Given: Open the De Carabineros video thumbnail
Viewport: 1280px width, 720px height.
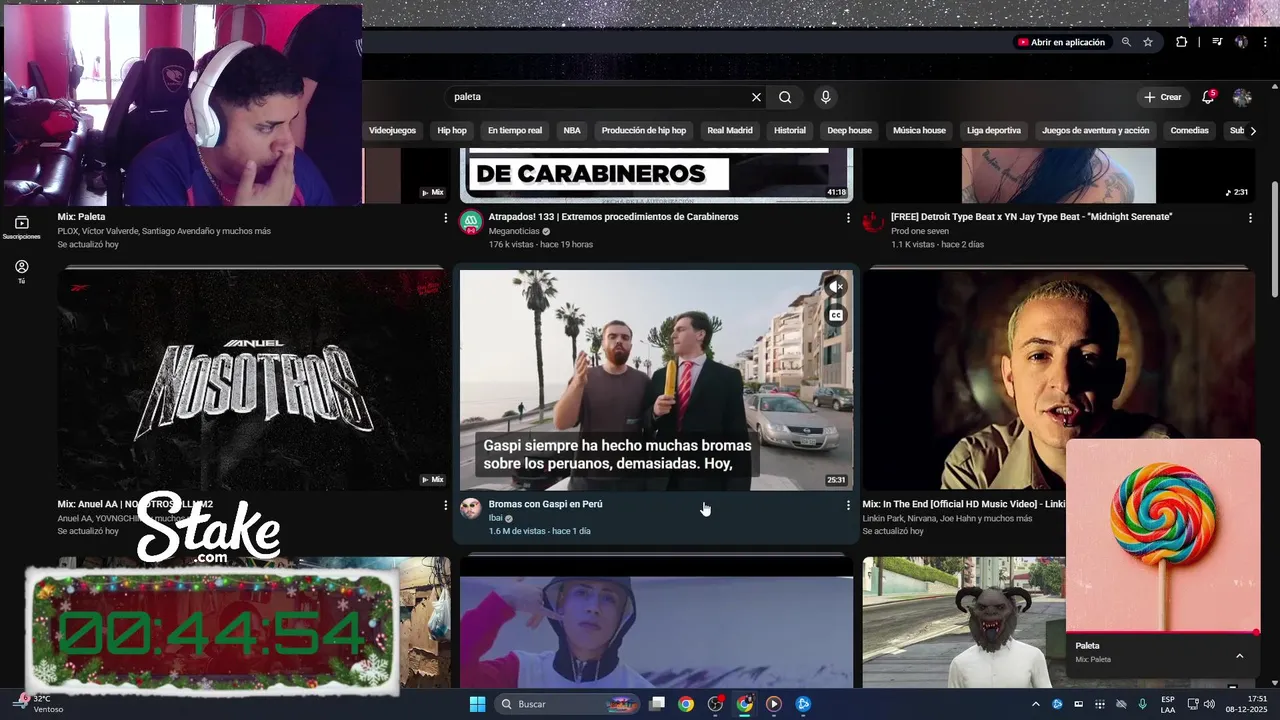Looking at the screenshot, I should pos(656,175).
